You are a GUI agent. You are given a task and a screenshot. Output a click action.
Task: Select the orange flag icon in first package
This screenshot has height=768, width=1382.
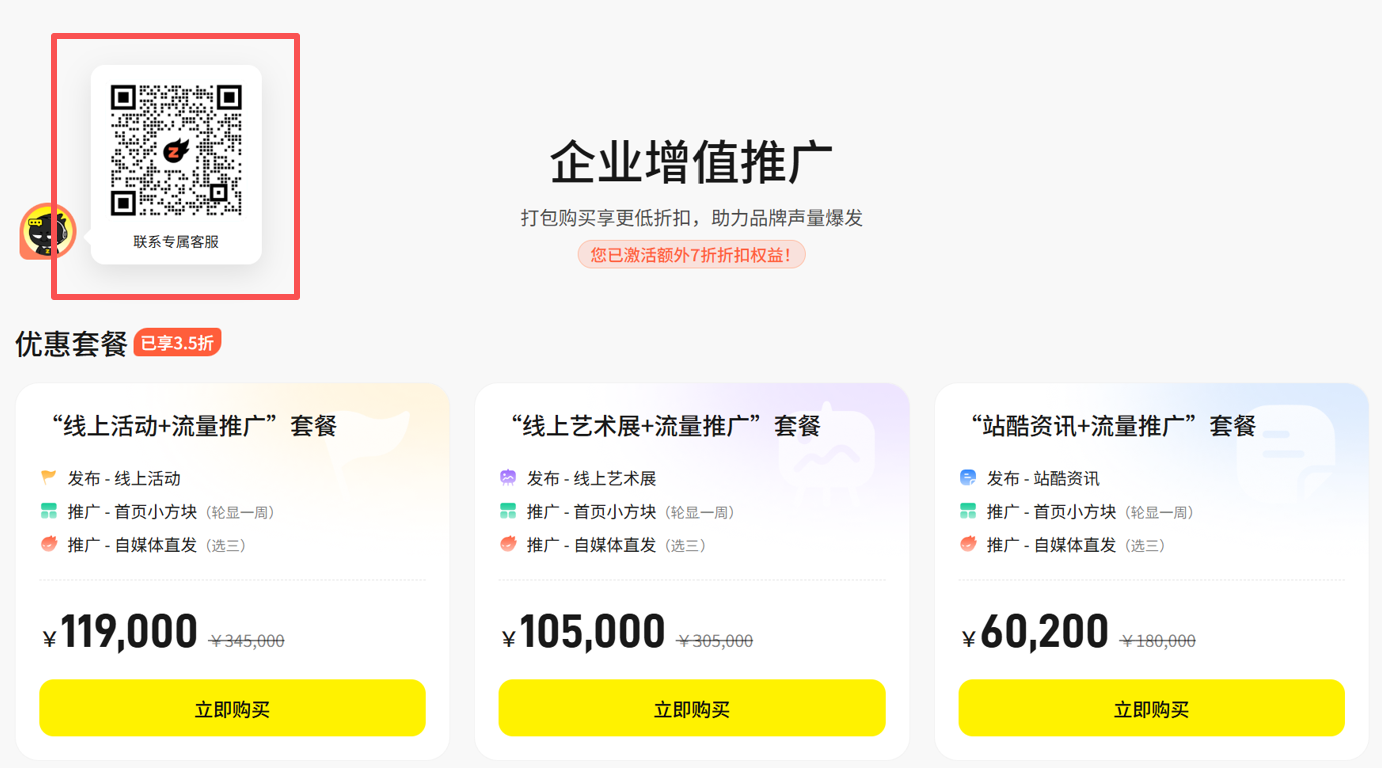pyautogui.click(x=48, y=478)
